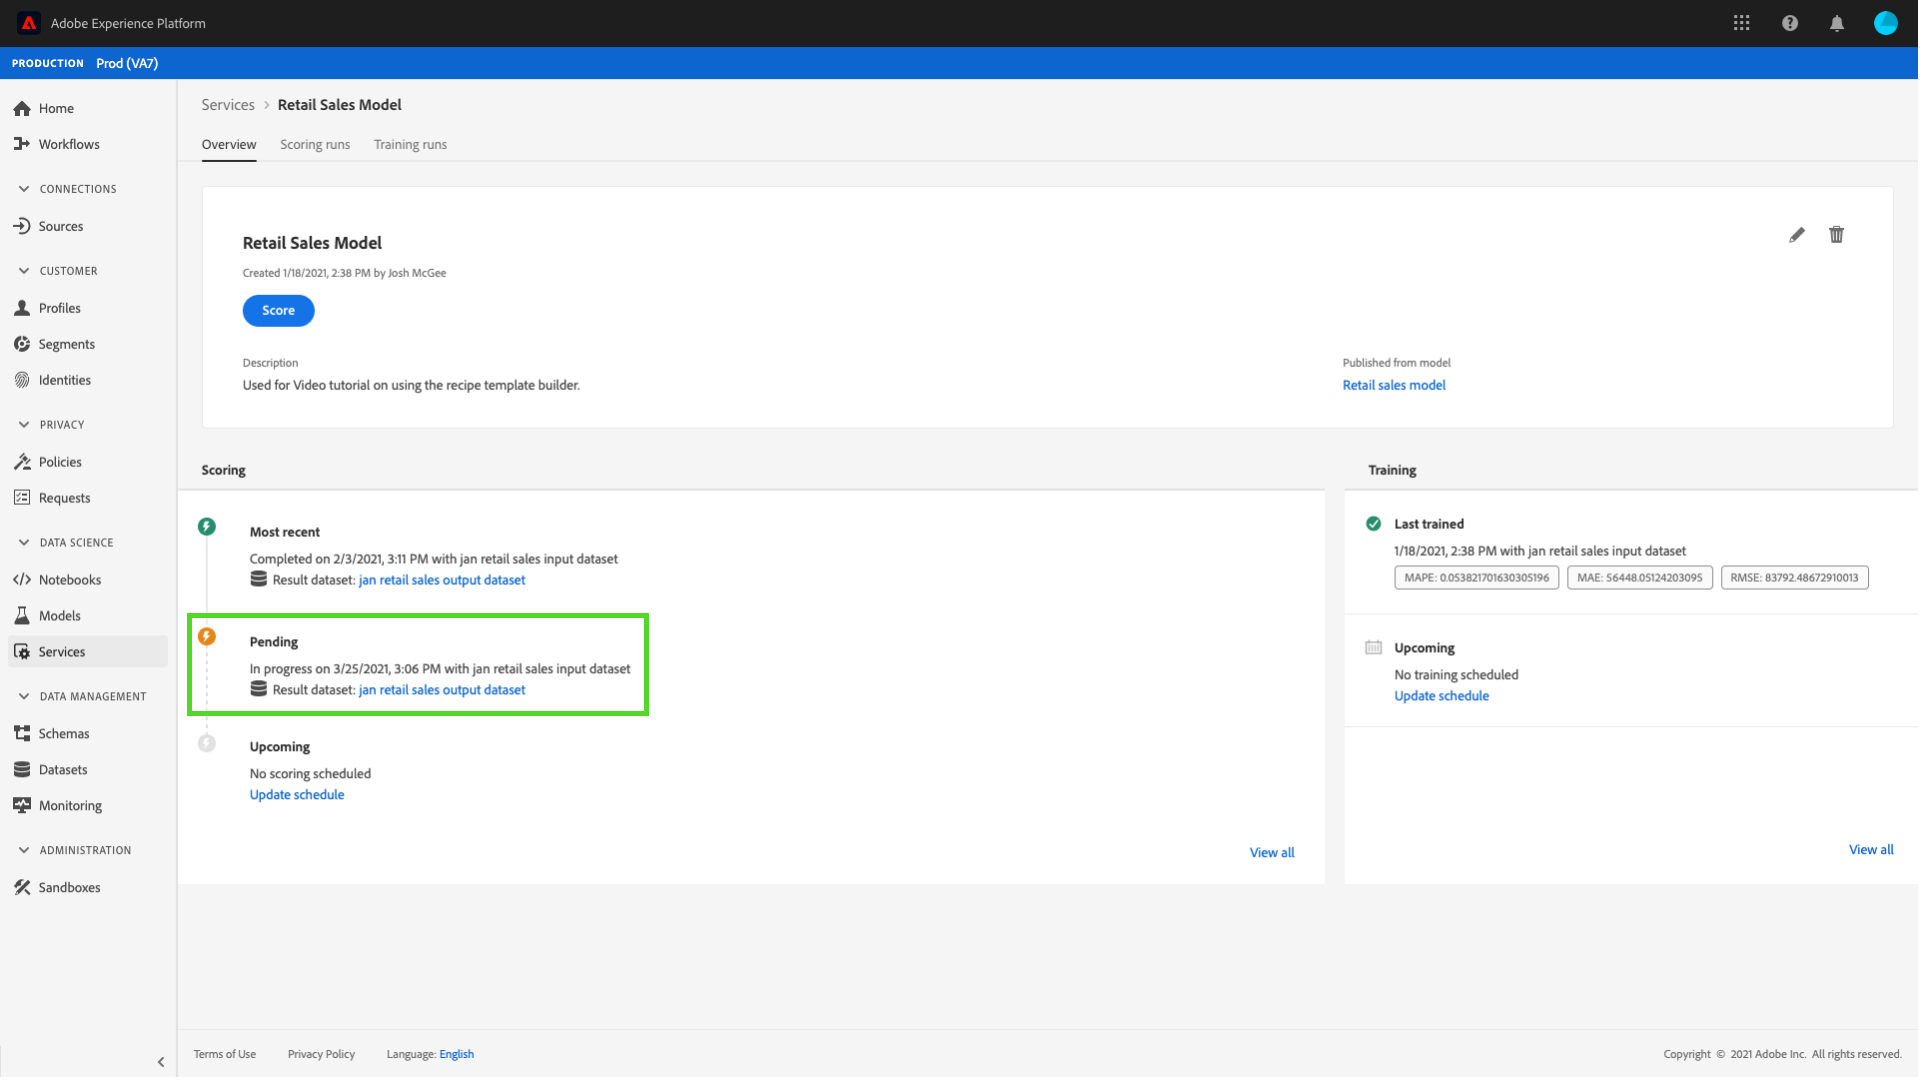Go to Monitoring in the sidebar
Image resolution: width=1920 pixels, height=1080 pixels.
click(70, 806)
